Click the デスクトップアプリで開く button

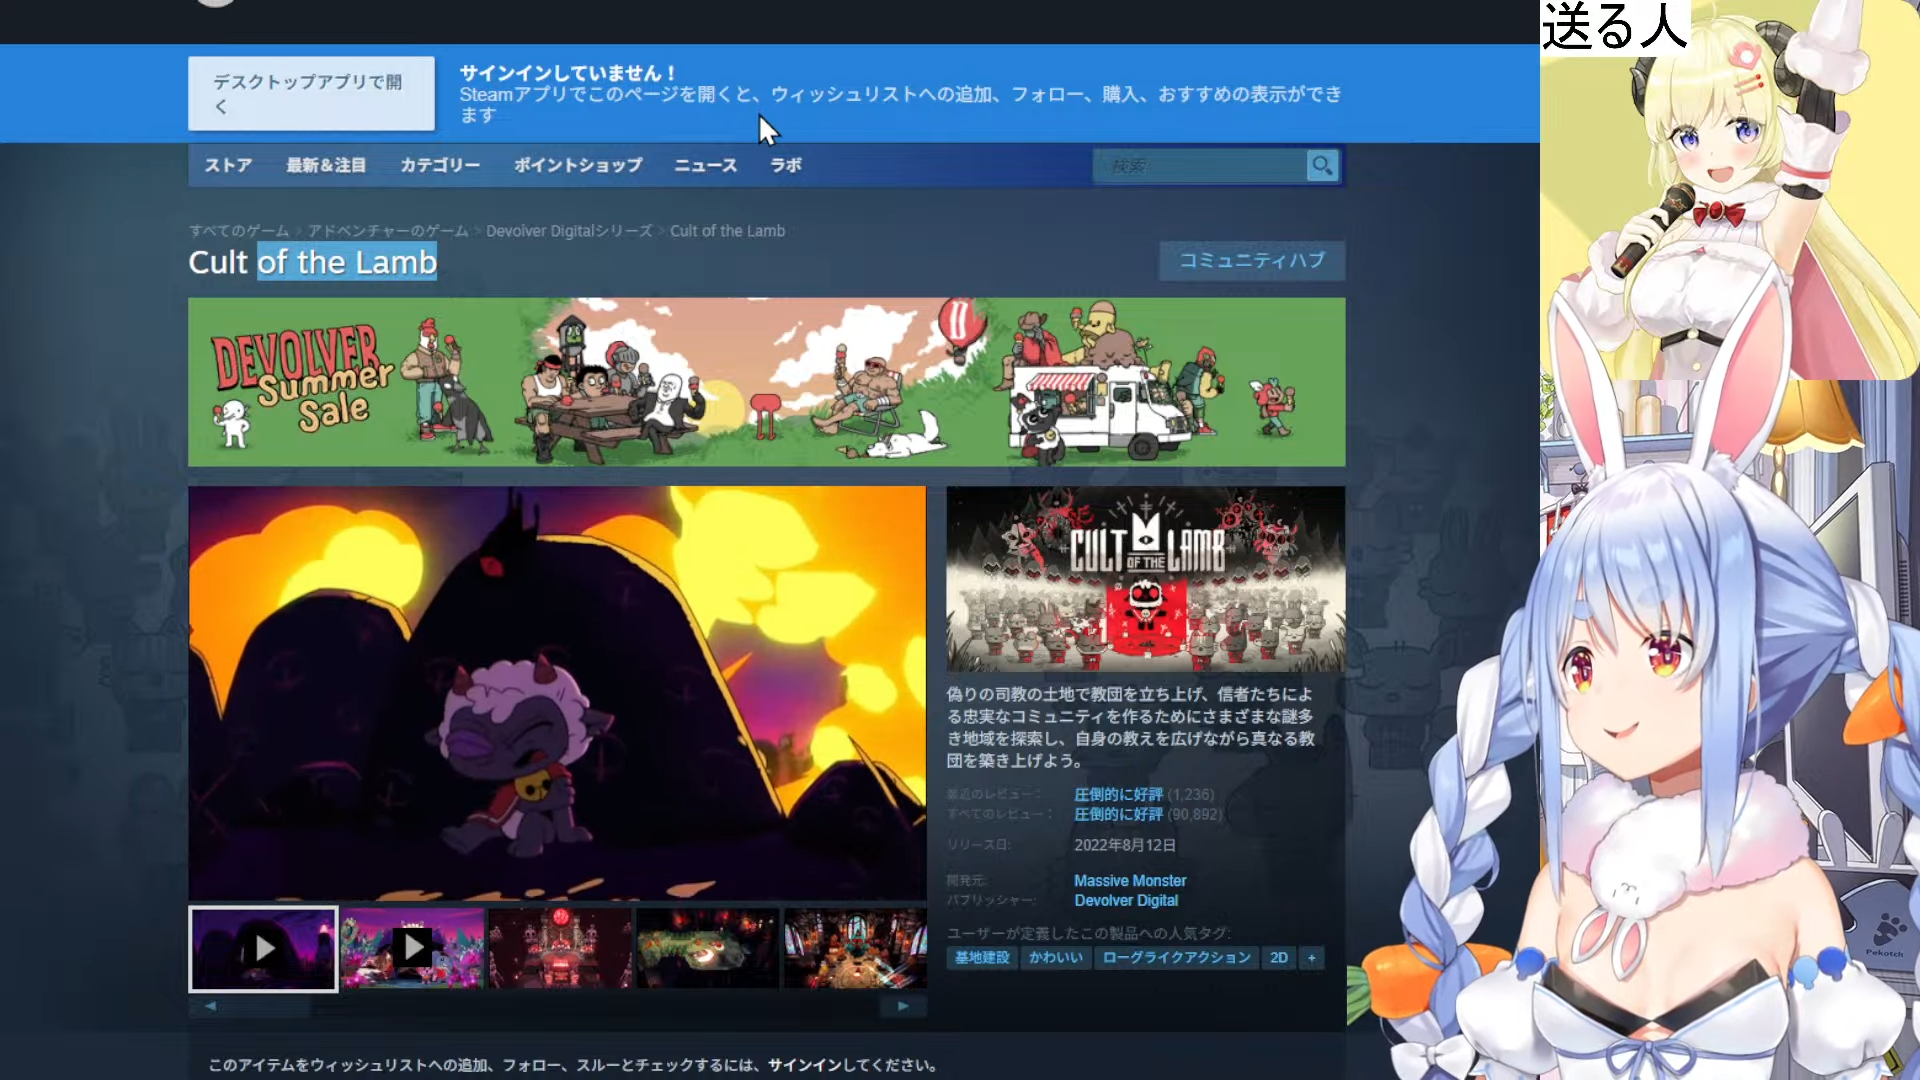click(311, 93)
